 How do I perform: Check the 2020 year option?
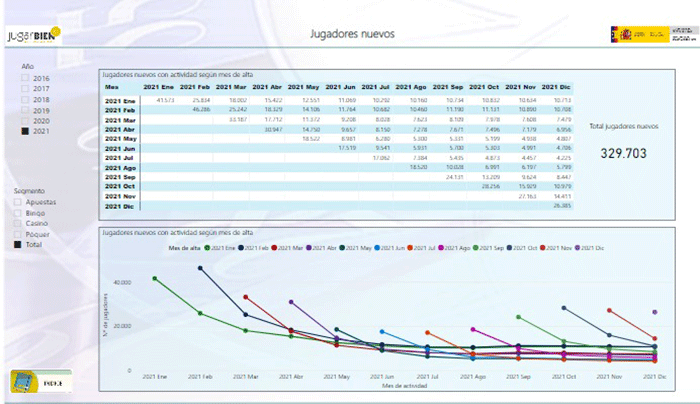coord(25,121)
